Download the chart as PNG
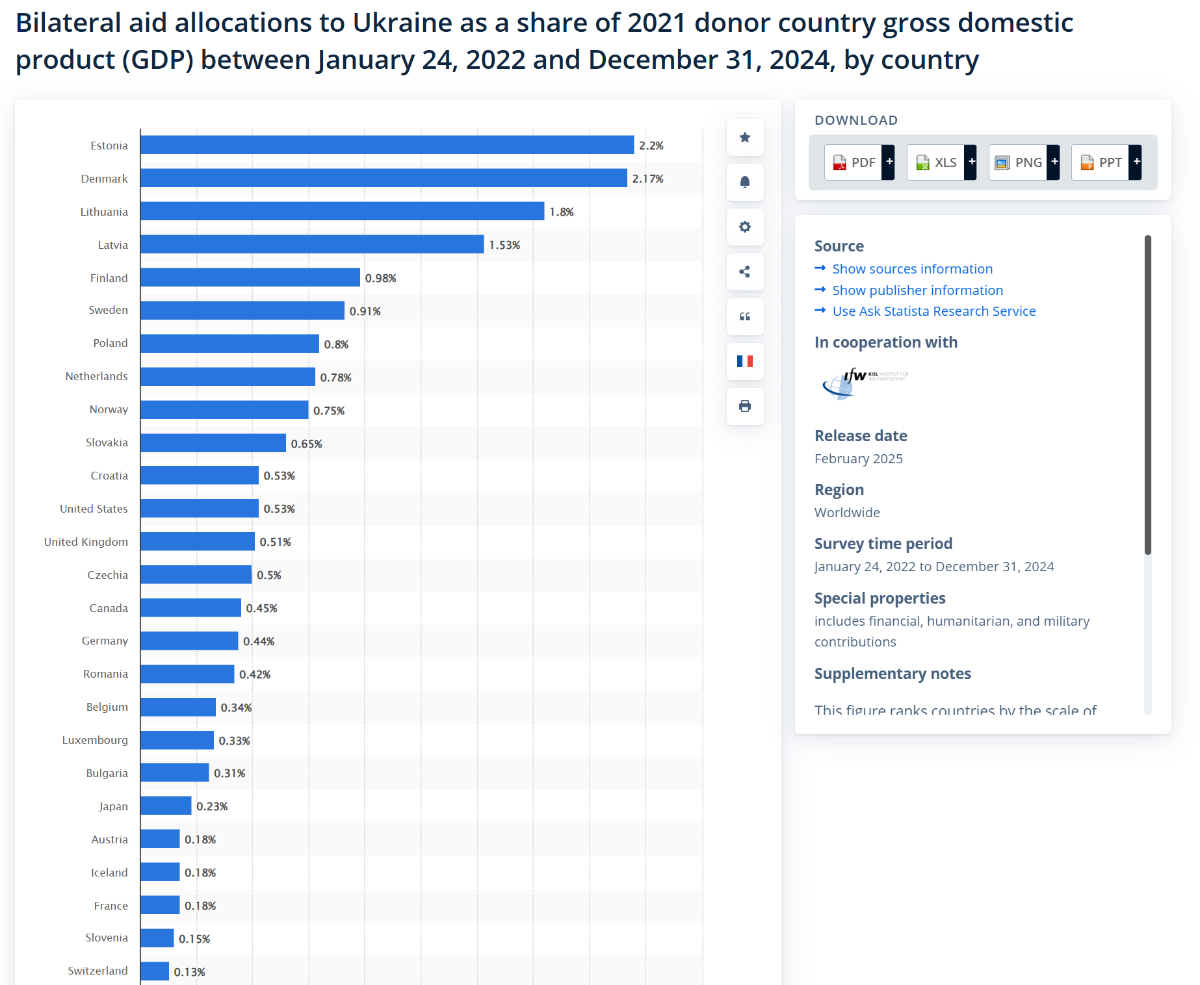The image size is (1200, 985). tap(1018, 162)
